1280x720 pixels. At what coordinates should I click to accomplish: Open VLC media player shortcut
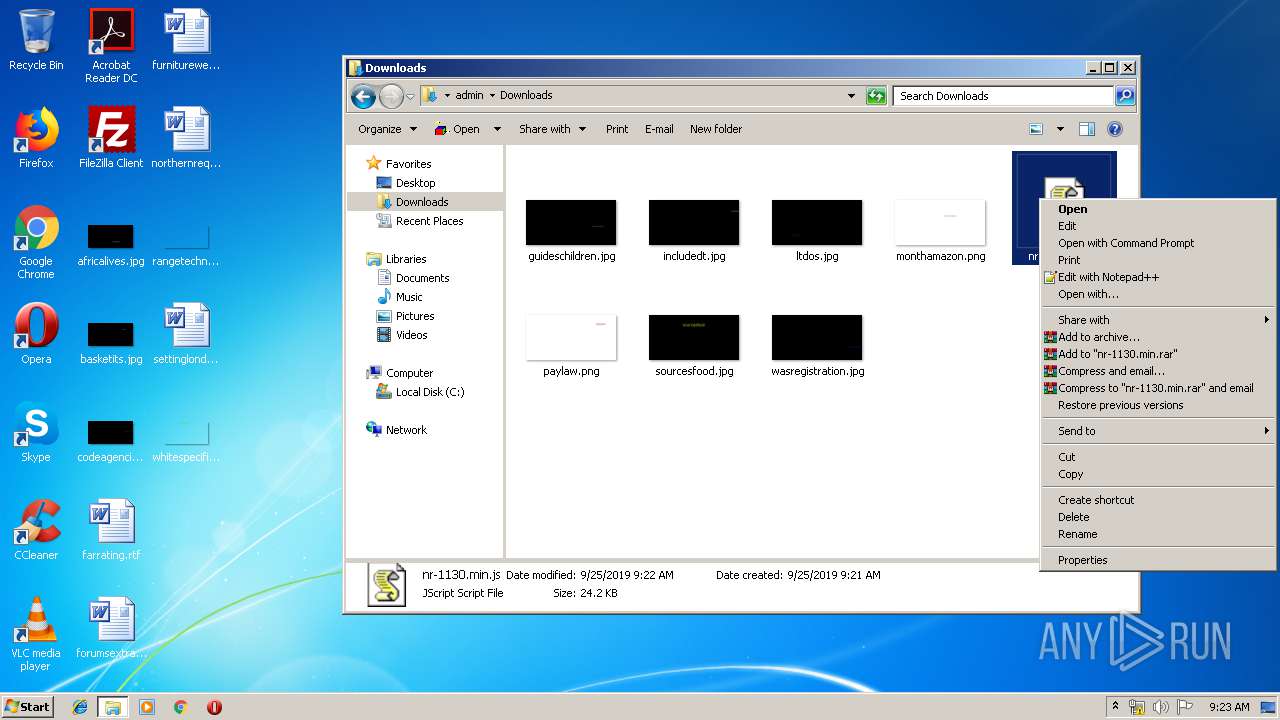tap(36, 635)
